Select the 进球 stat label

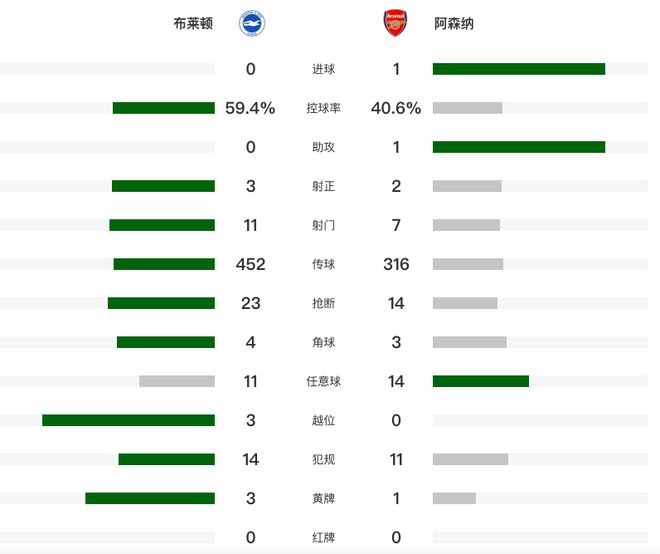323,69
